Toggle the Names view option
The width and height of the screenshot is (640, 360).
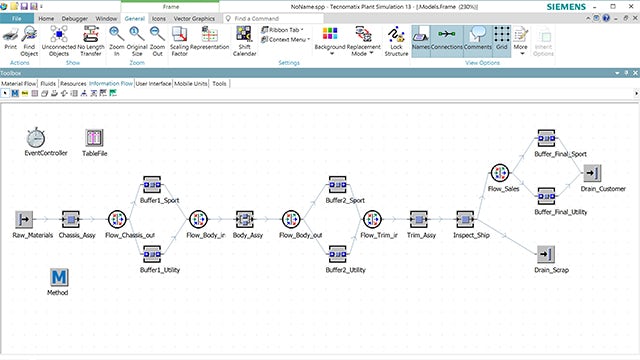[x=420, y=41]
